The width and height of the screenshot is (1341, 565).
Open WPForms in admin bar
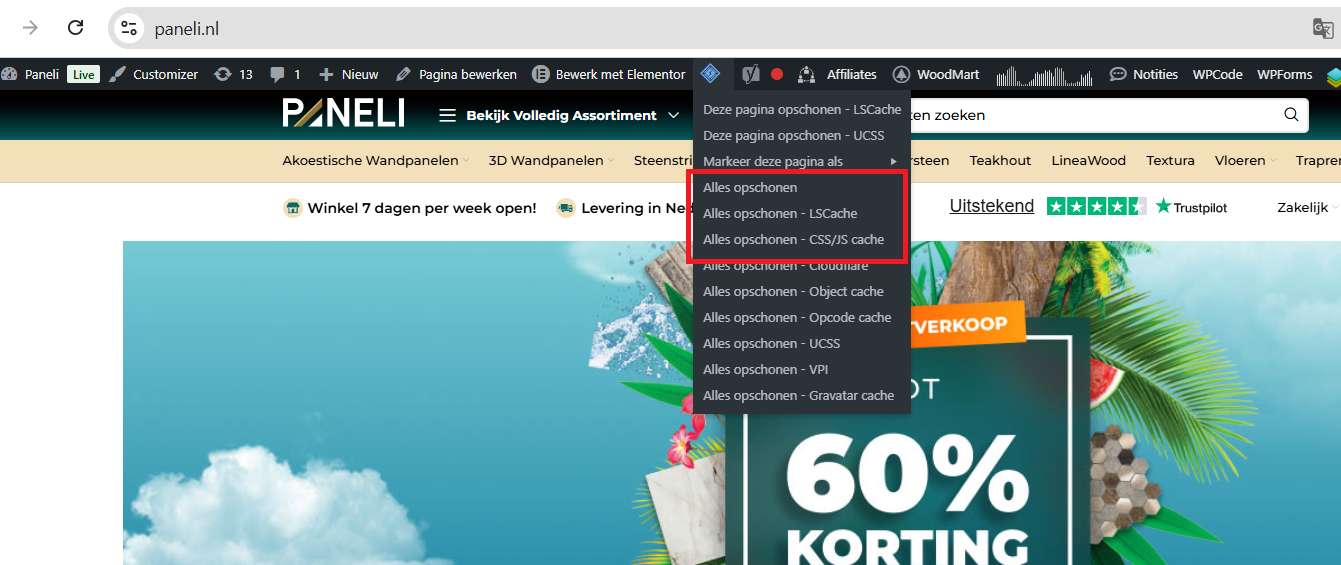coord(1284,74)
